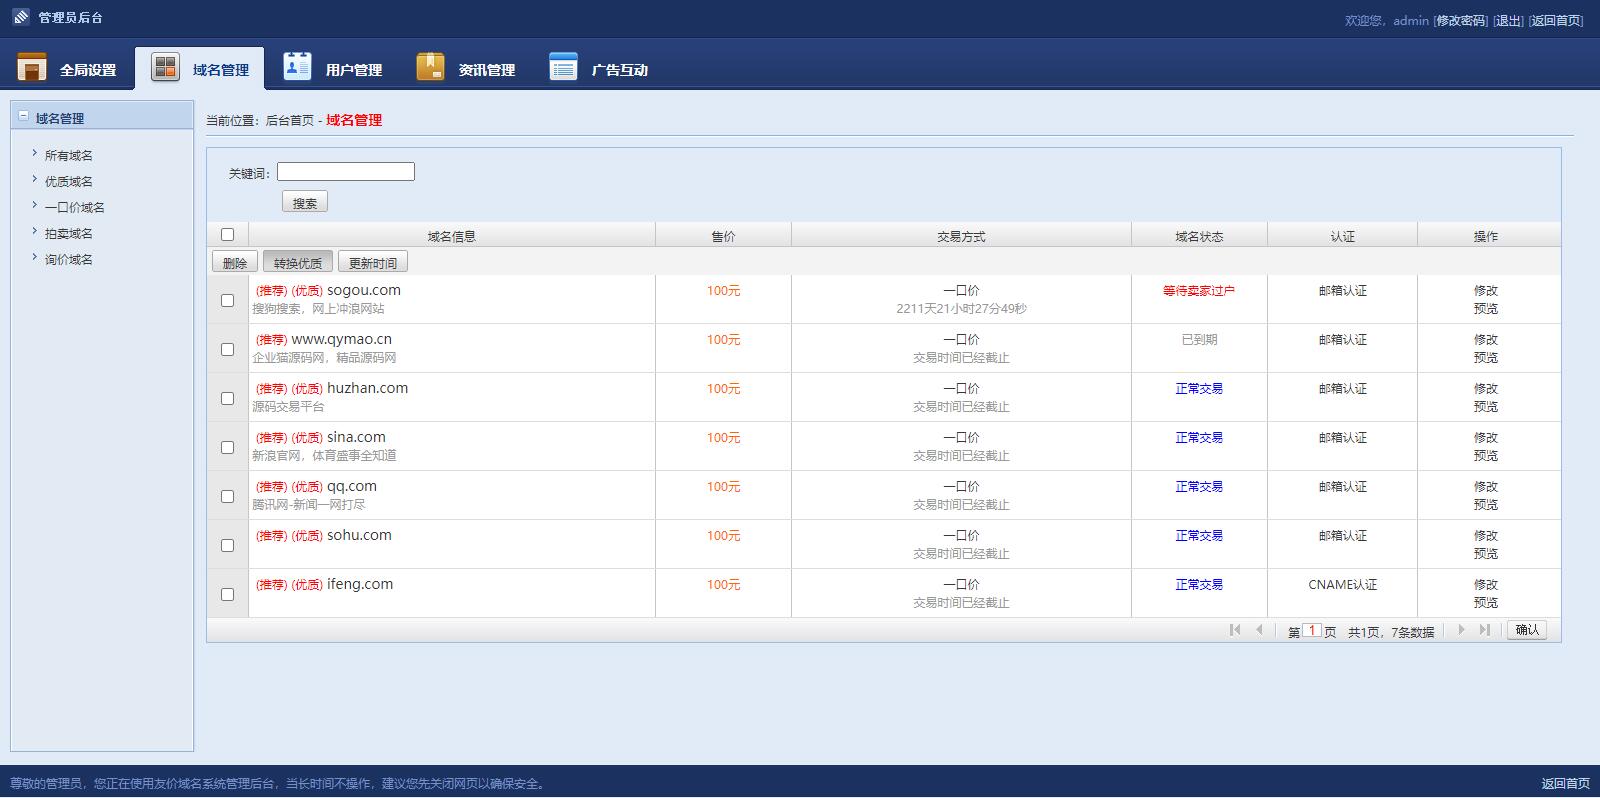The width and height of the screenshot is (1600, 798).
Task: Click the 资讯管理 bookmark icon
Action: click(430, 67)
